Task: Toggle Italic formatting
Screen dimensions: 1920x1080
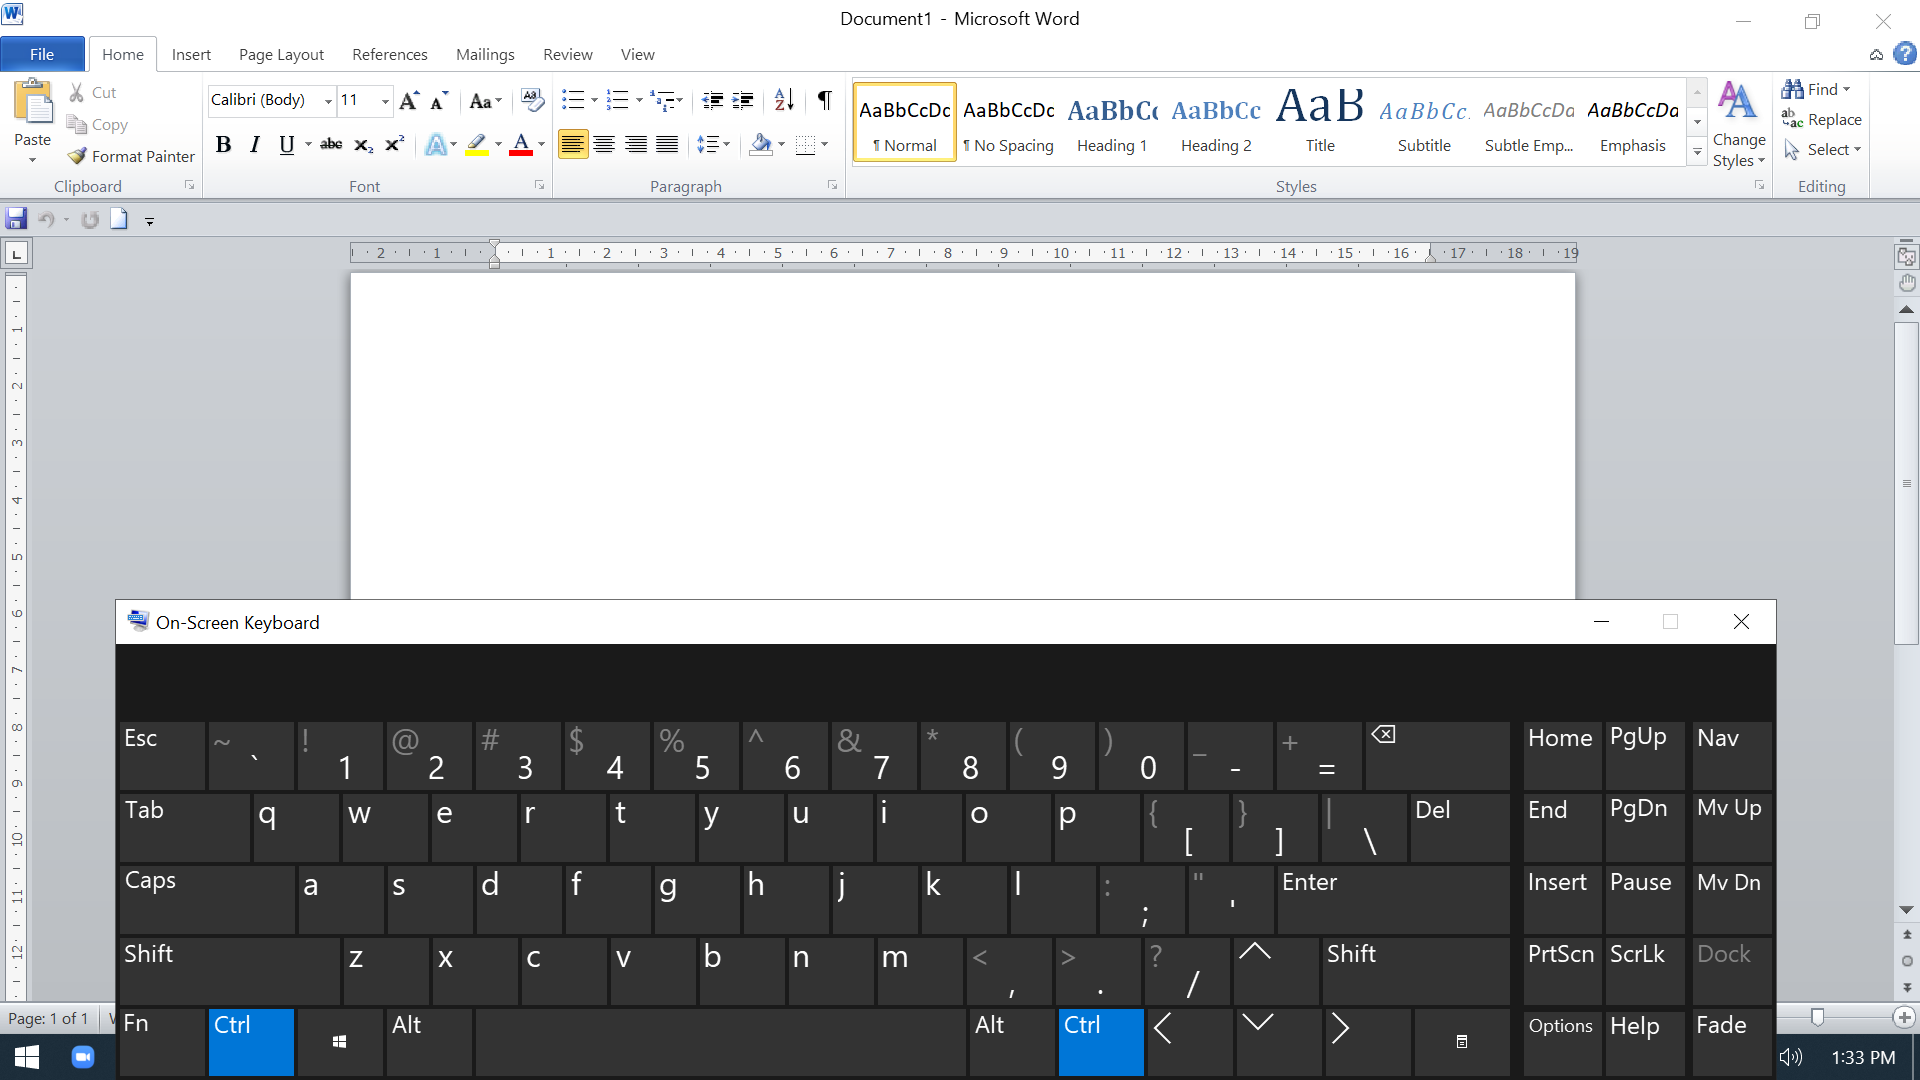Action: (x=254, y=145)
